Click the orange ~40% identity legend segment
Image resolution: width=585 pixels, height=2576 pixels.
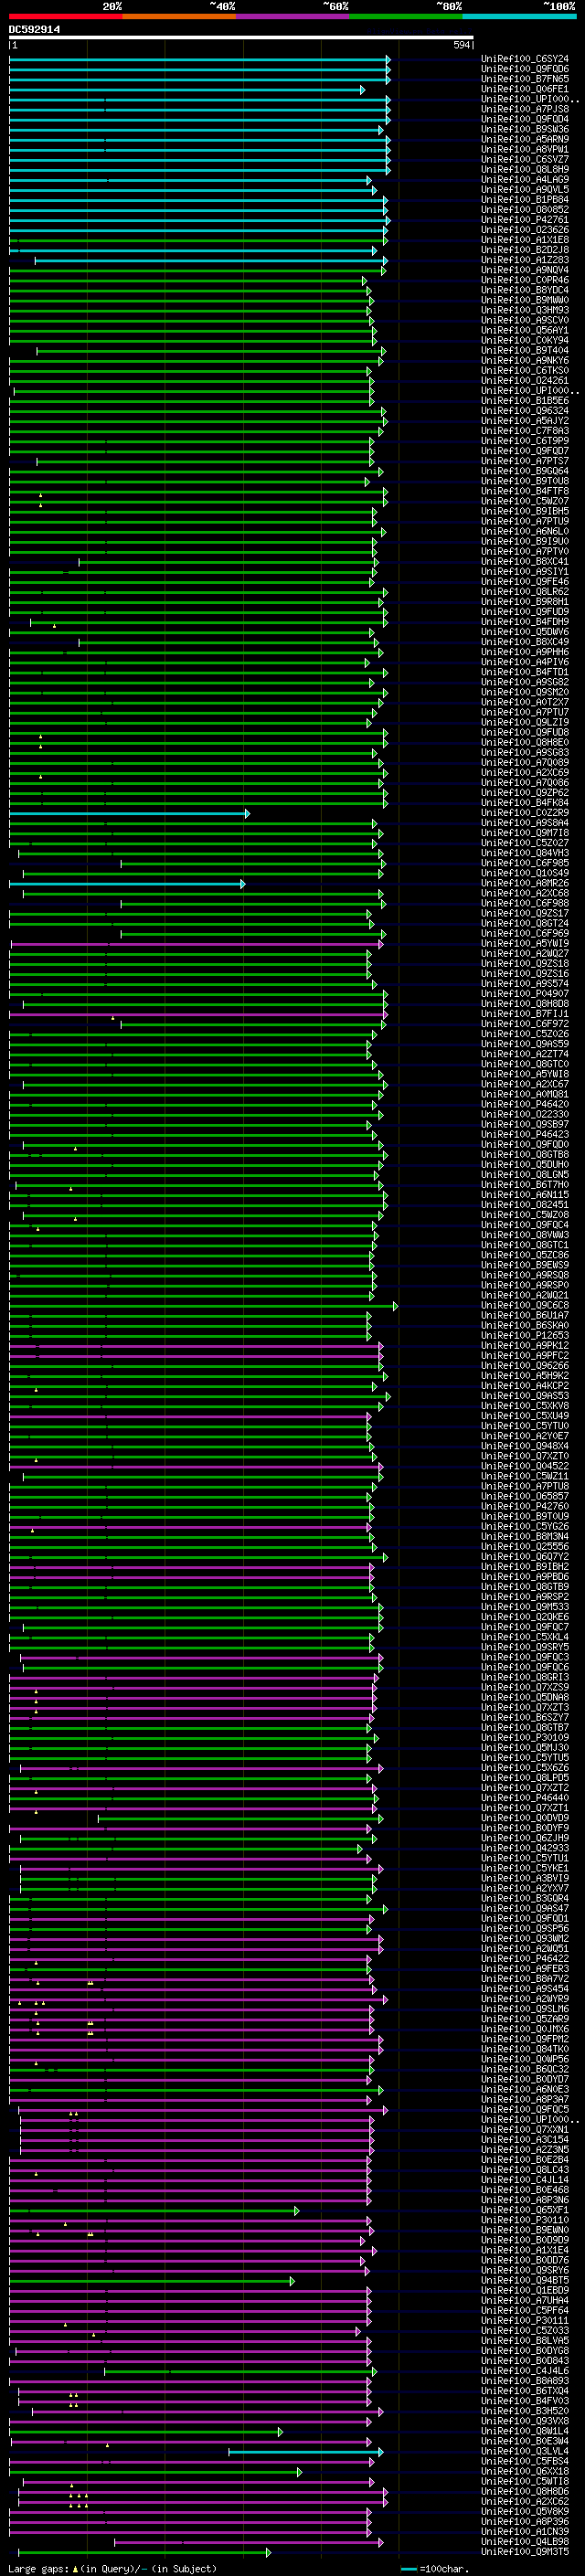point(179,16)
